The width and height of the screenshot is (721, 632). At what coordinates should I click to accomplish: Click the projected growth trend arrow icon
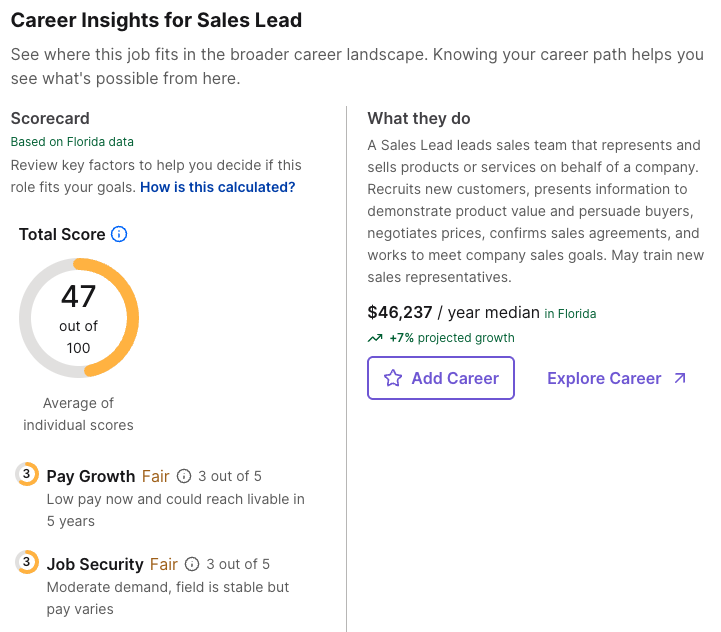375,338
